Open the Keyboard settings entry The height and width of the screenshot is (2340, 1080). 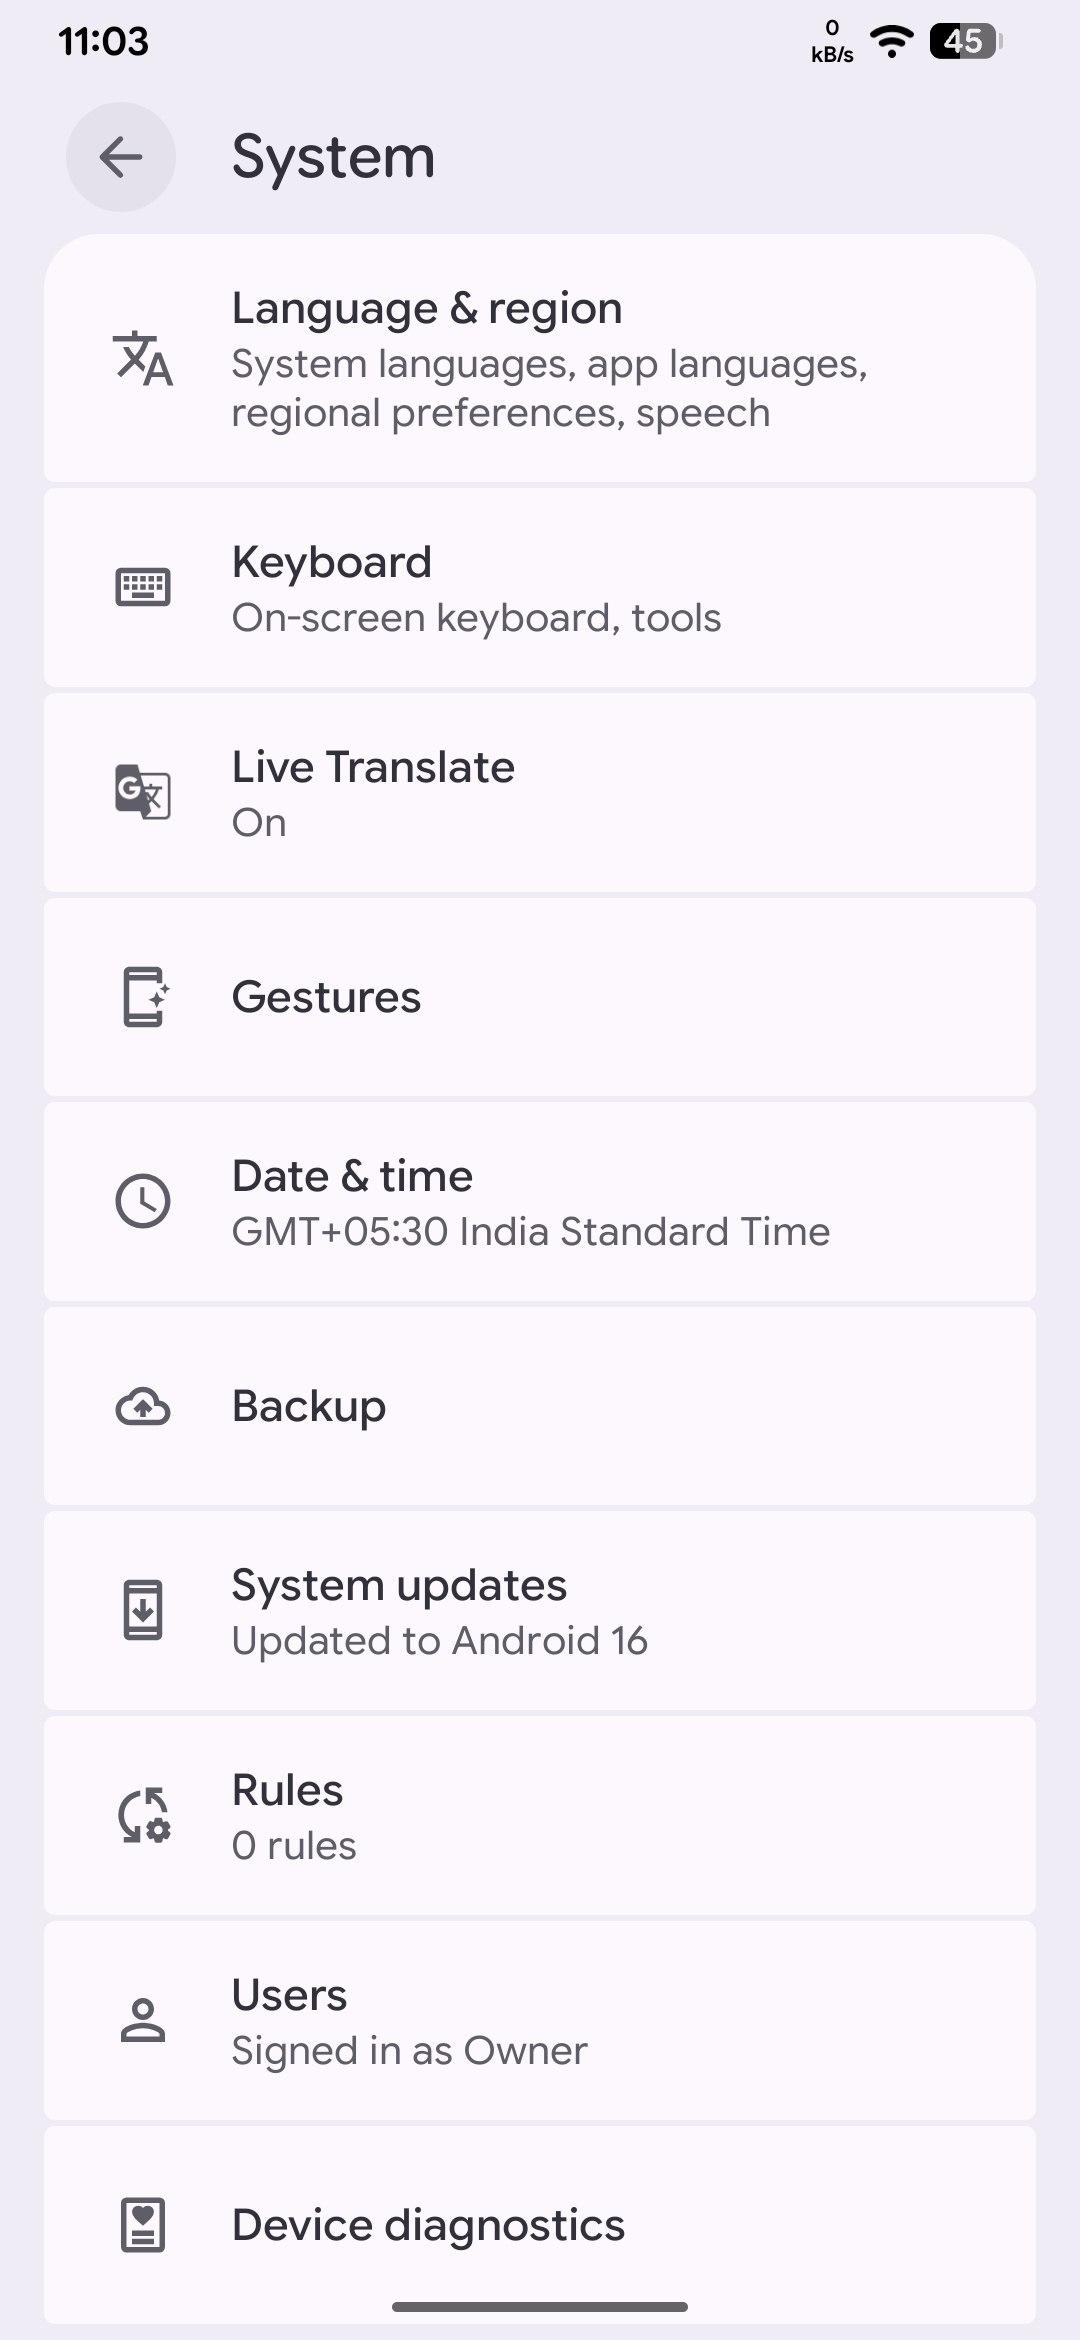(x=476, y=588)
